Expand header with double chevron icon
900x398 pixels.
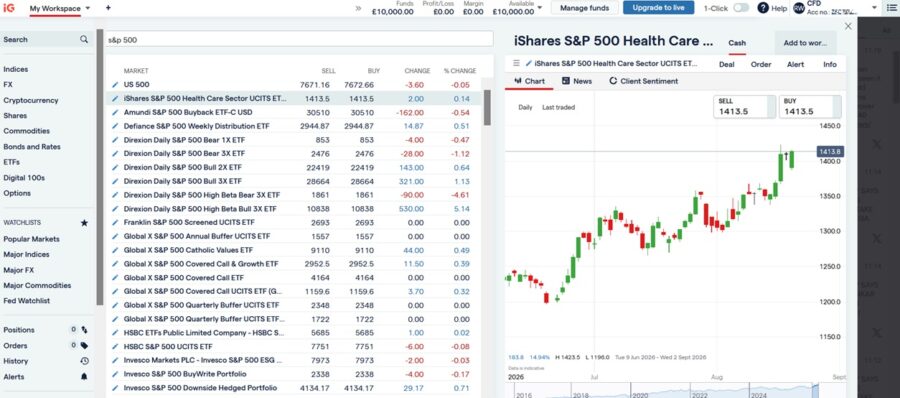[x=359, y=8]
